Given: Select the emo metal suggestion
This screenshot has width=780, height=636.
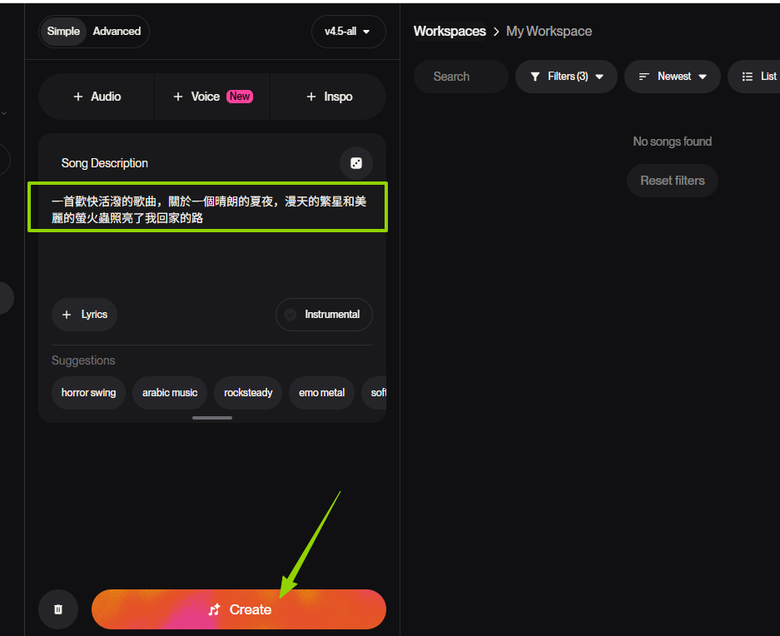Looking at the screenshot, I should 321,393.
